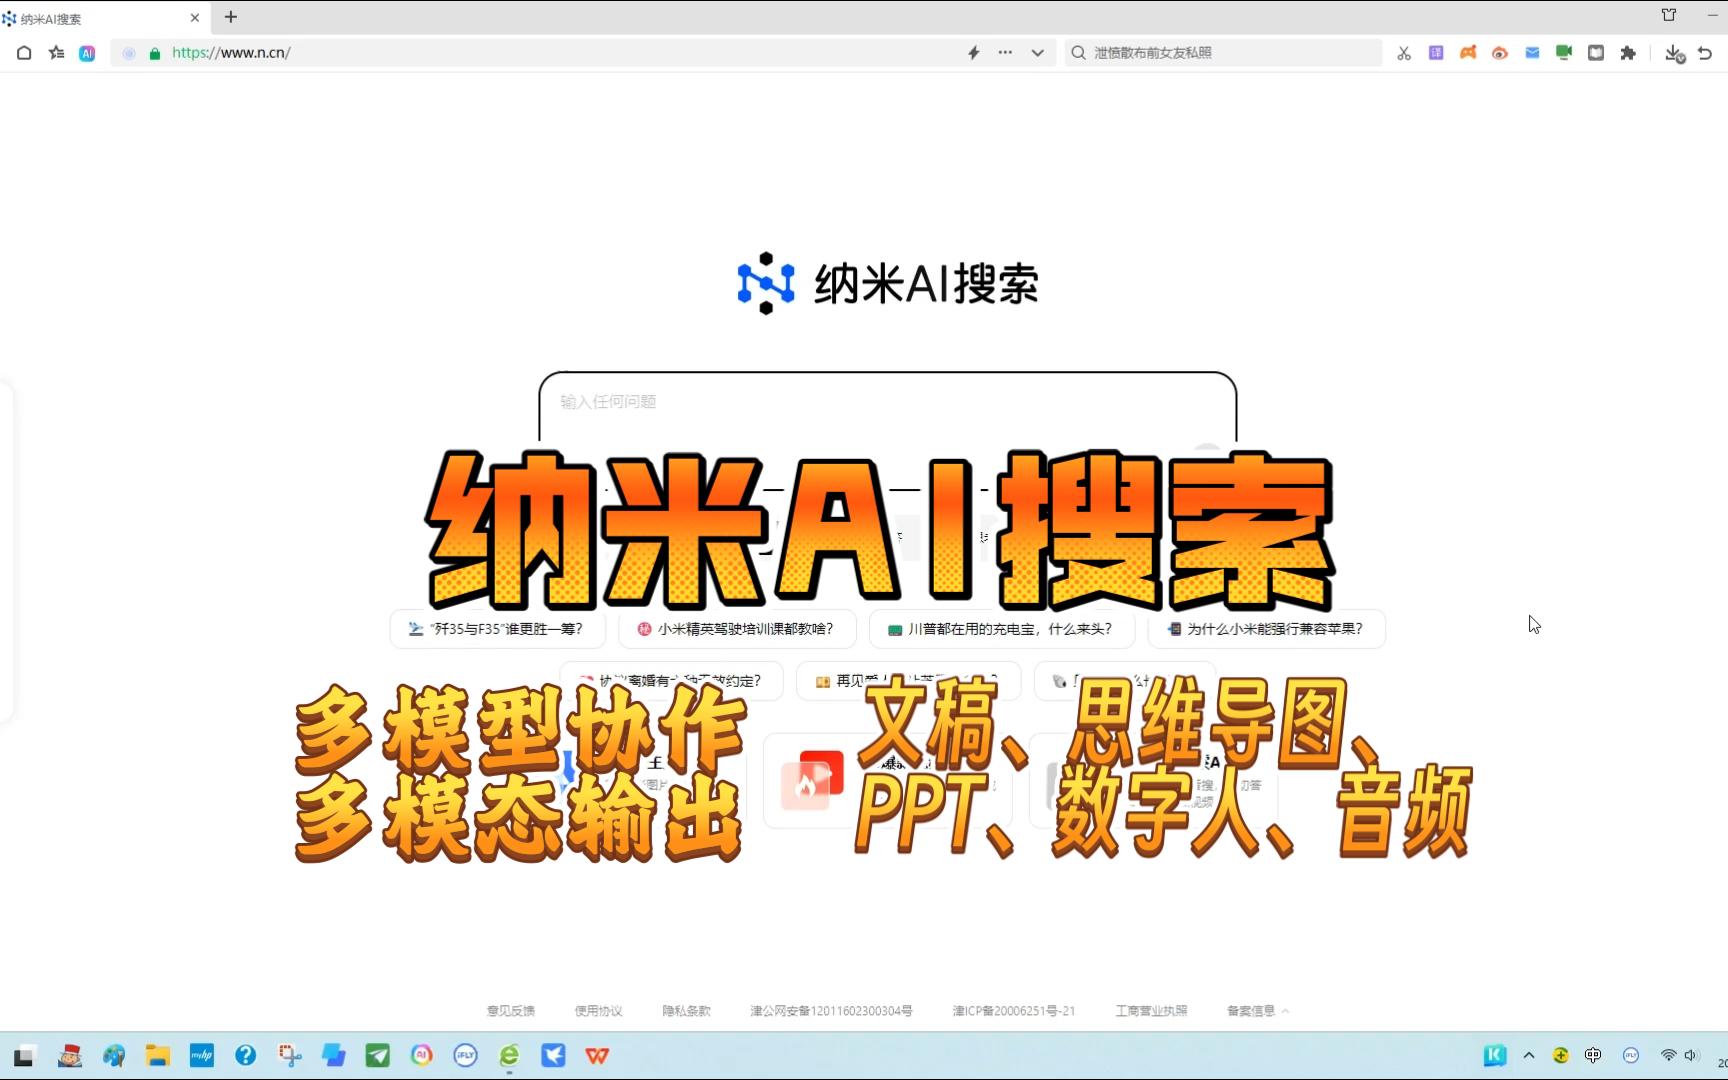Toggle the Chinese input method tray icon
The image size is (1728, 1080).
(x=1593, y=1055)
